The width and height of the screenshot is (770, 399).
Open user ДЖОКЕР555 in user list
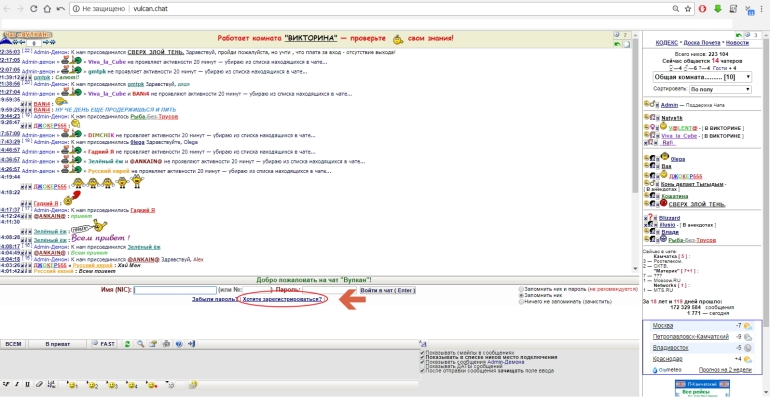(685, 176)
